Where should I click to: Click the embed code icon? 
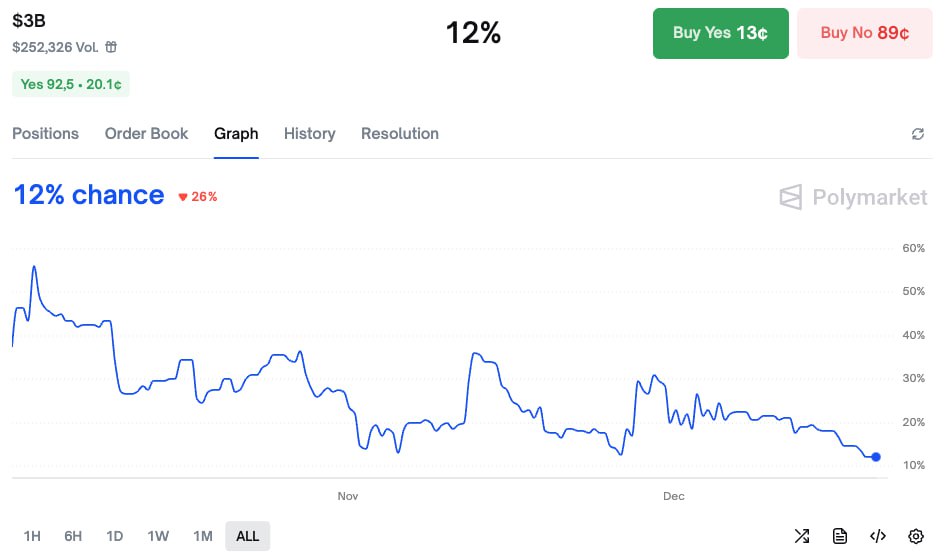click(877, 536)
